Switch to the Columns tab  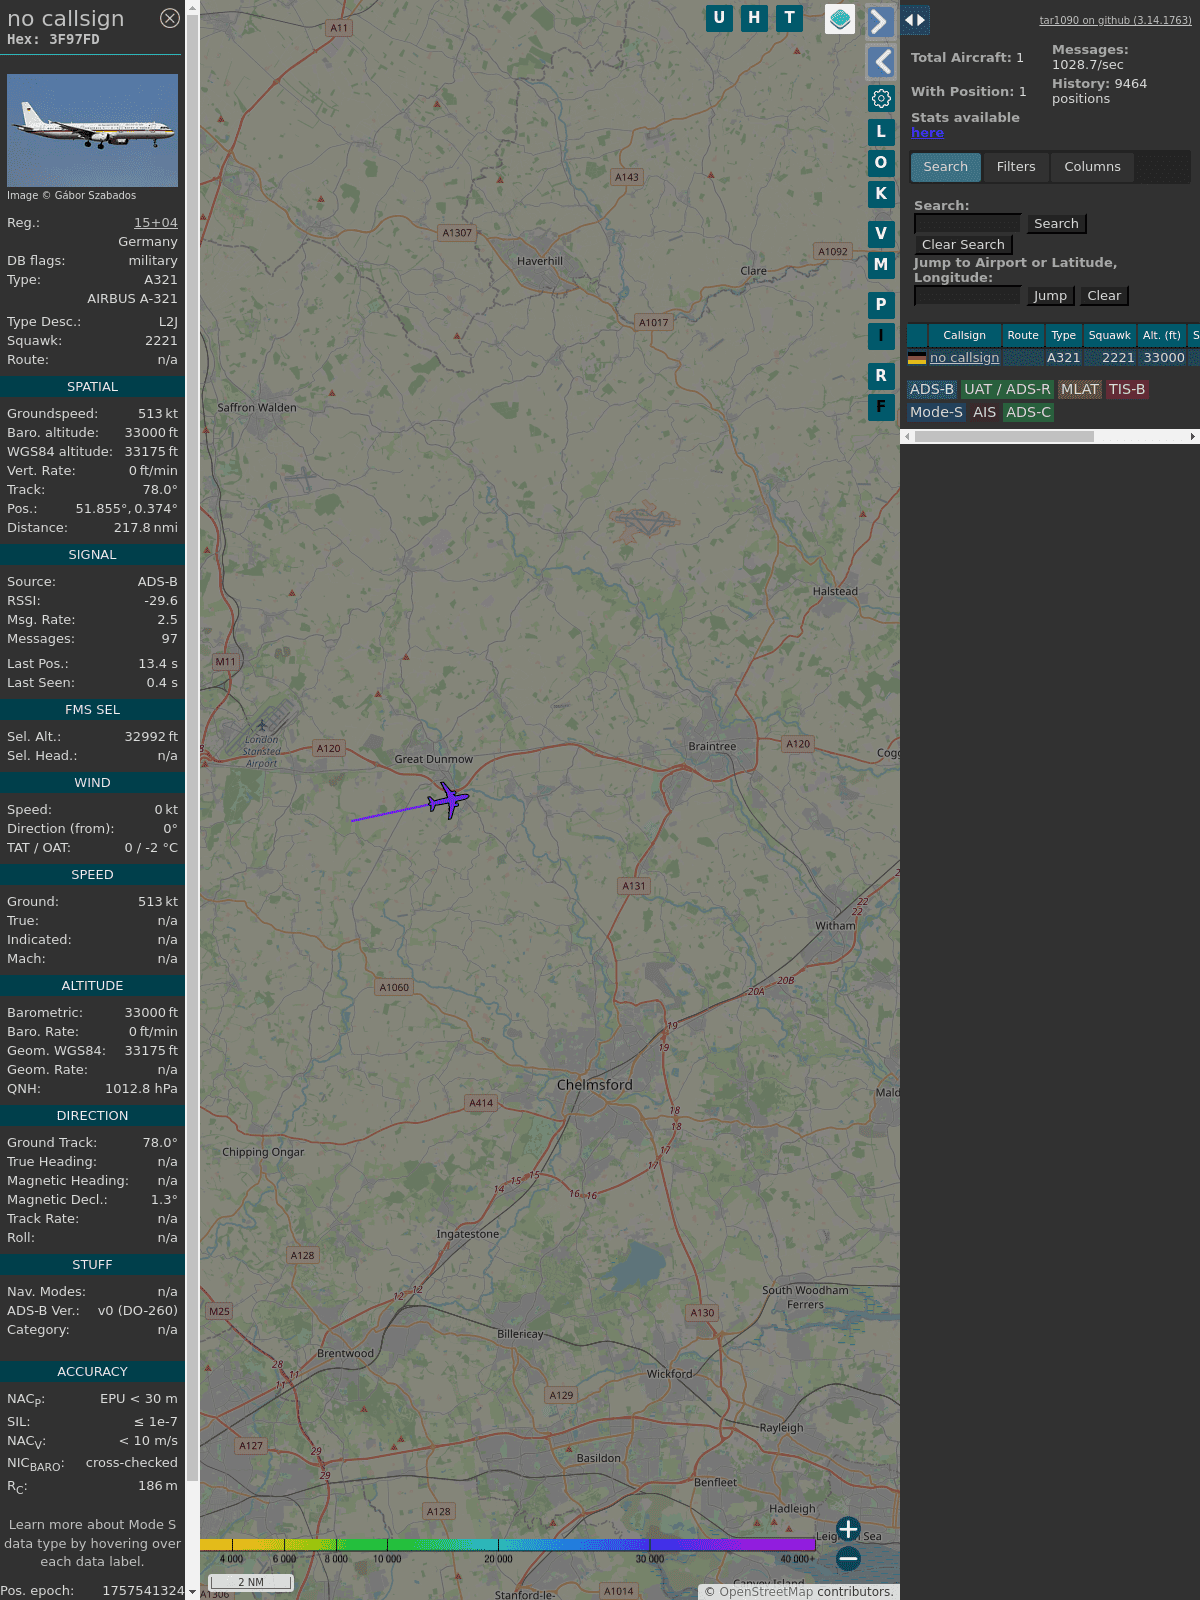tap(1092, 167)
